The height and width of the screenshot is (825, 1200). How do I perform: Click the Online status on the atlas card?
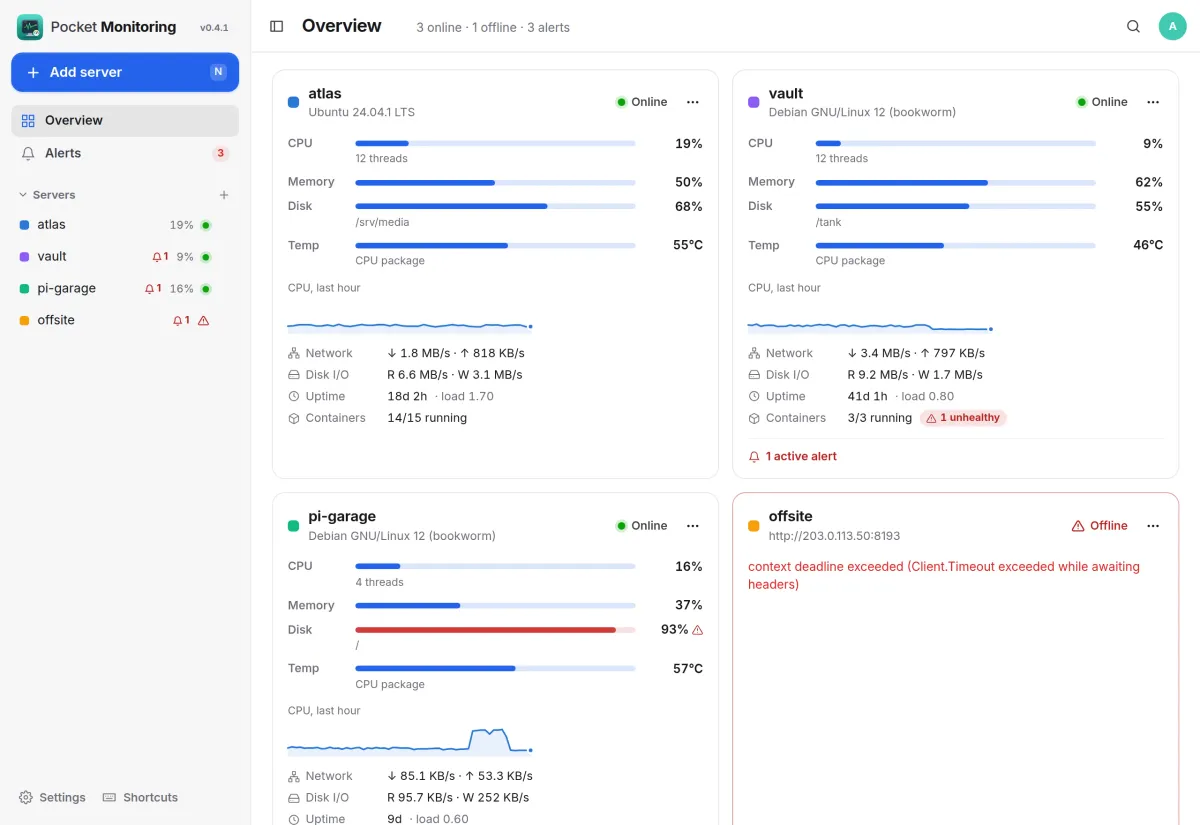coord(641,102)
